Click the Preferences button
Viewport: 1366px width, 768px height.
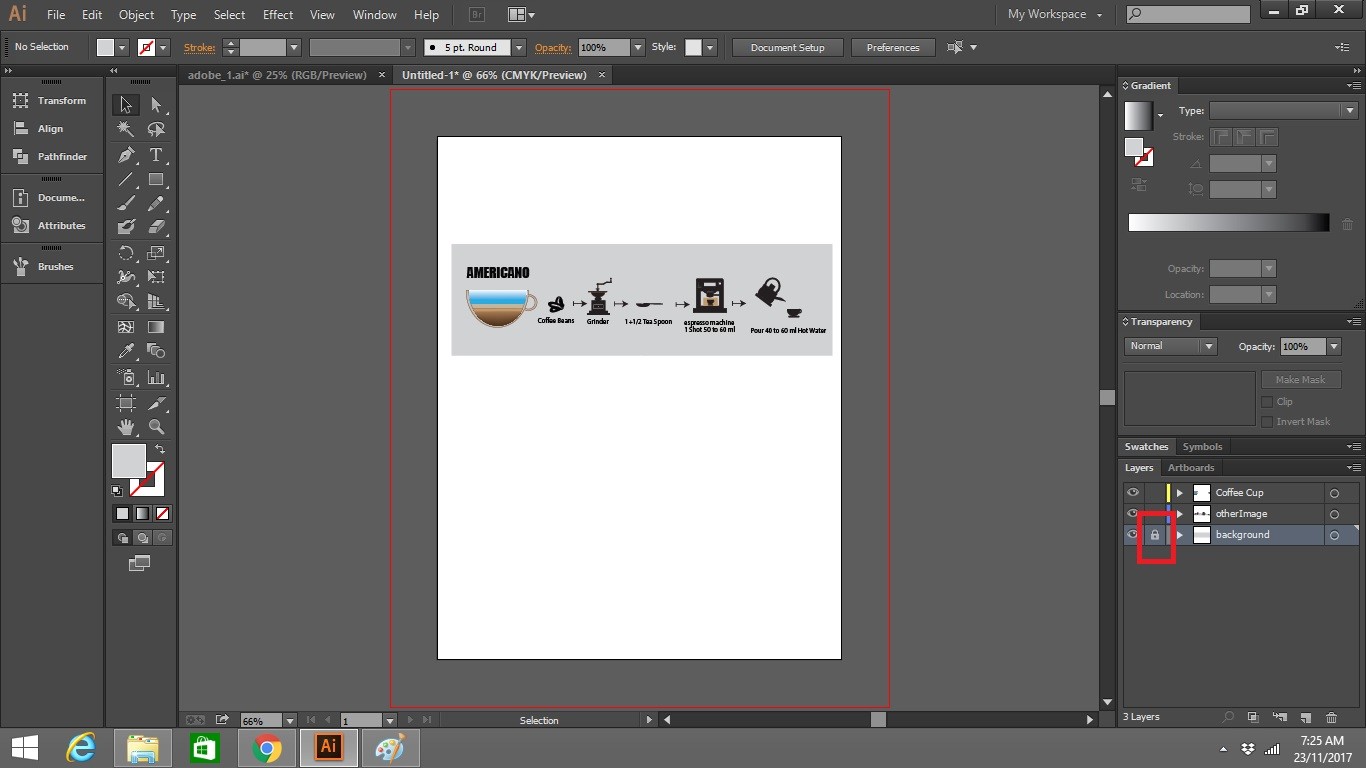(x=893, y=47)
